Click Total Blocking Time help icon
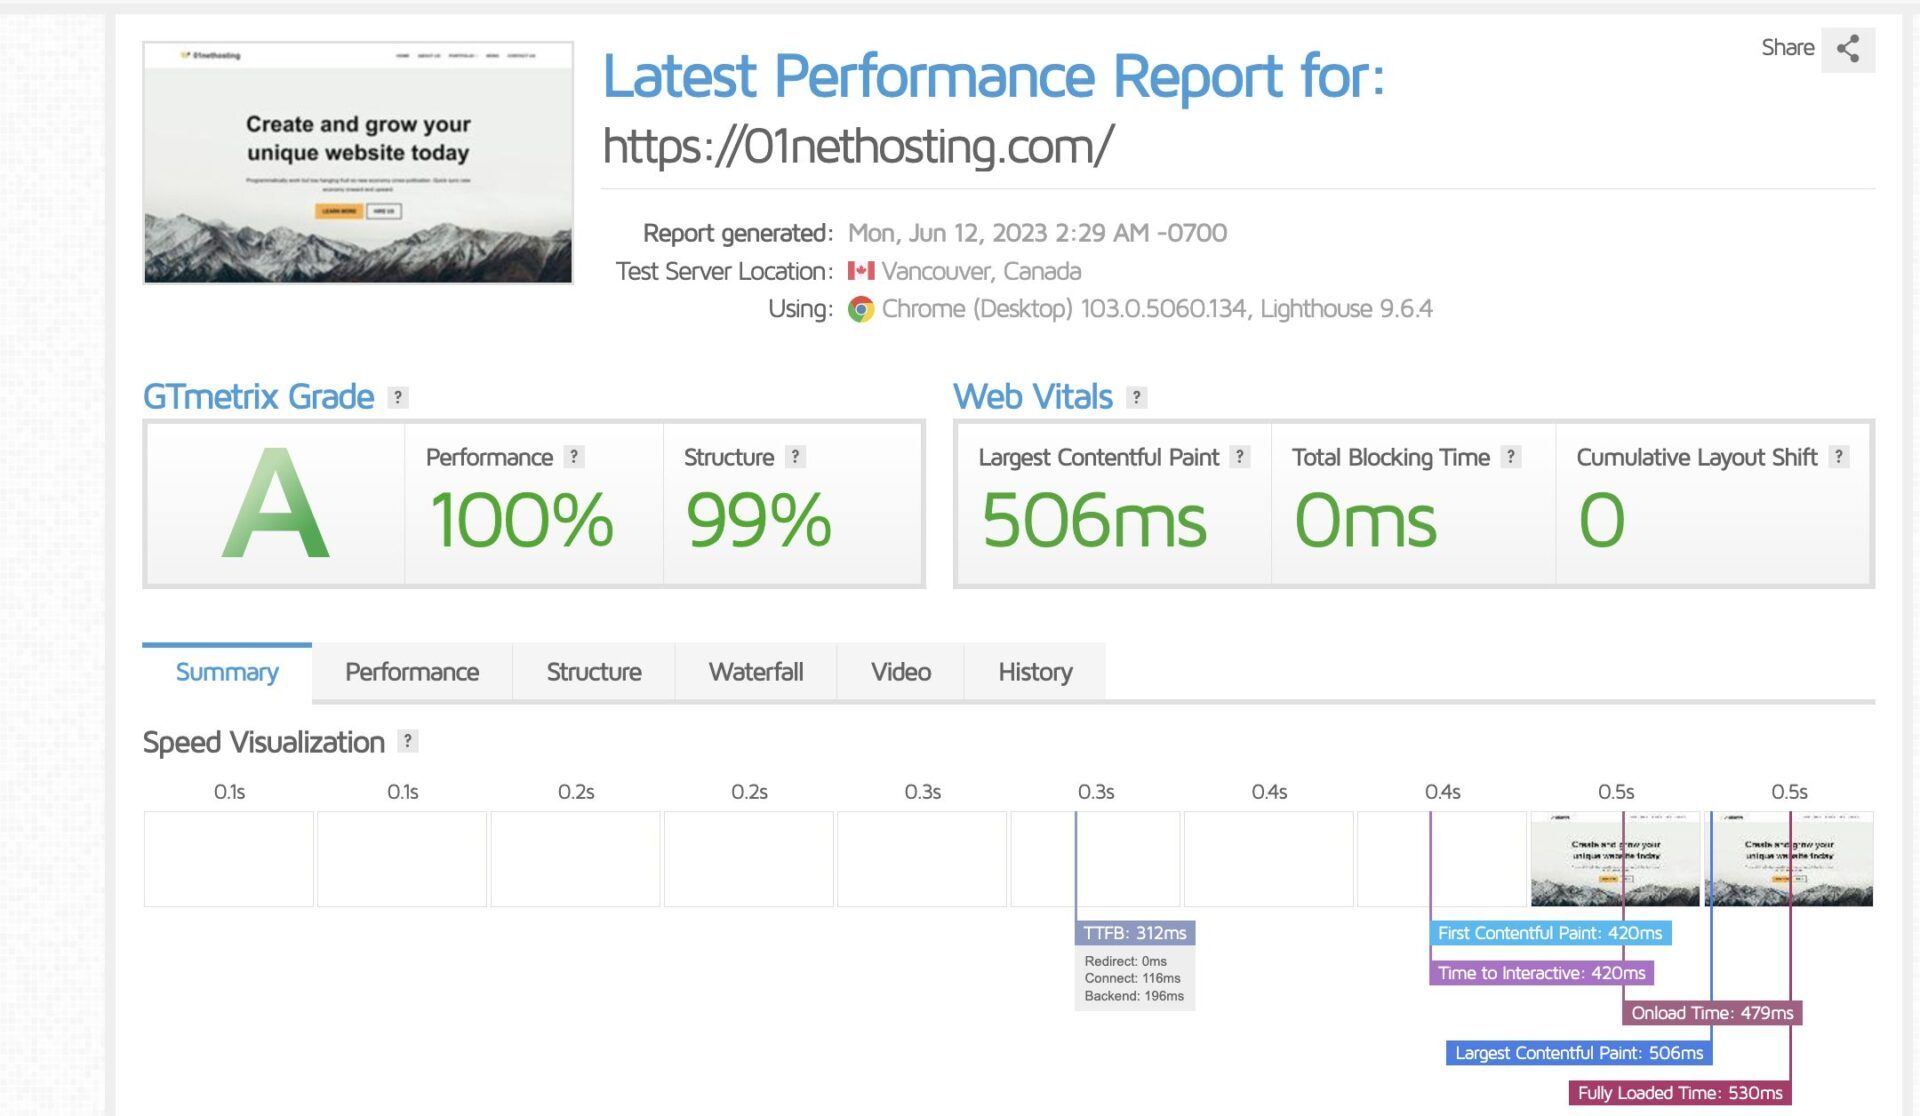Image resolution: width=1920 pixels, height=1116 pixels. pos(1511,457)
